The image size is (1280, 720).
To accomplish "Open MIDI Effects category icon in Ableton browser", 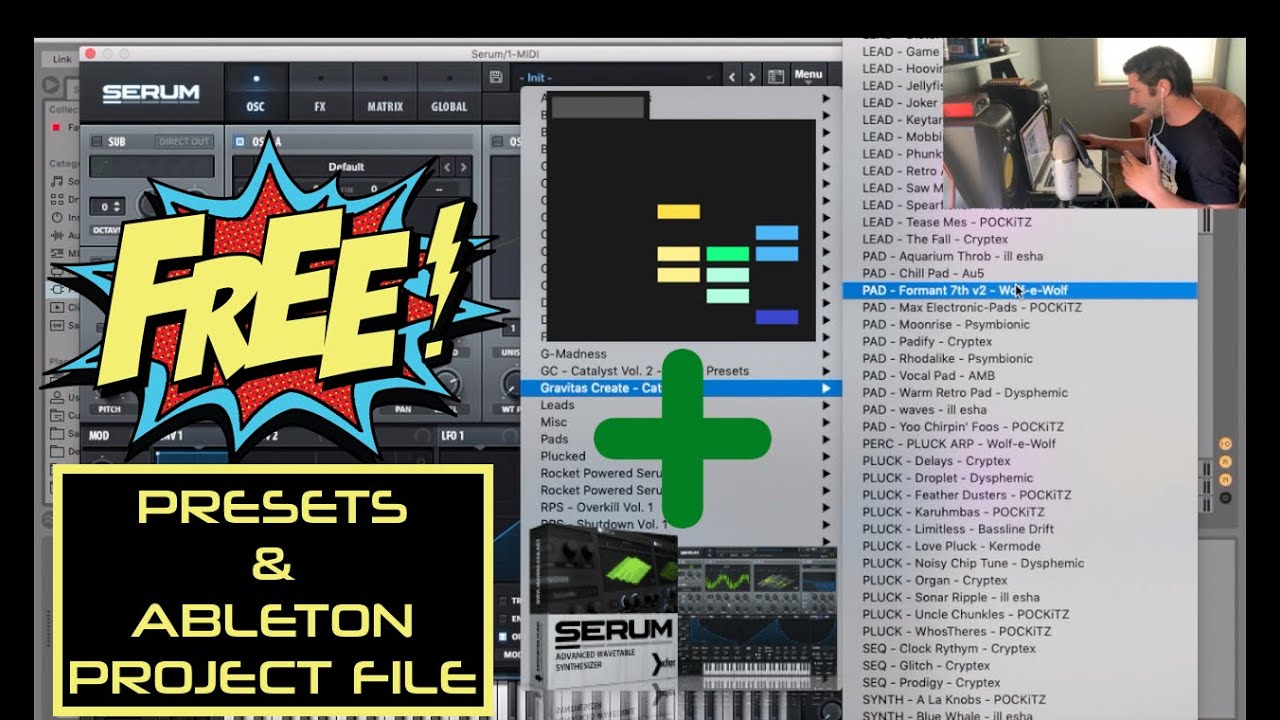I will point(55,253).
